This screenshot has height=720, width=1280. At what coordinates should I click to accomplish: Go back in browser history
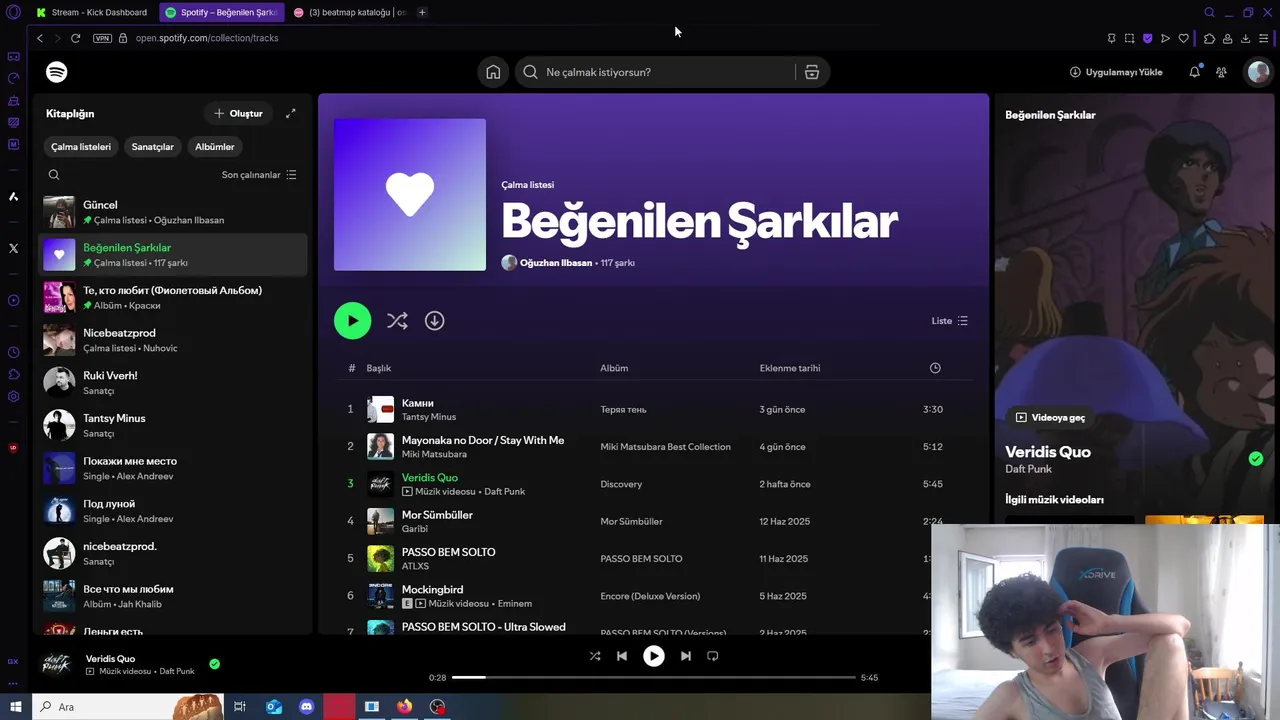[40, 38]
